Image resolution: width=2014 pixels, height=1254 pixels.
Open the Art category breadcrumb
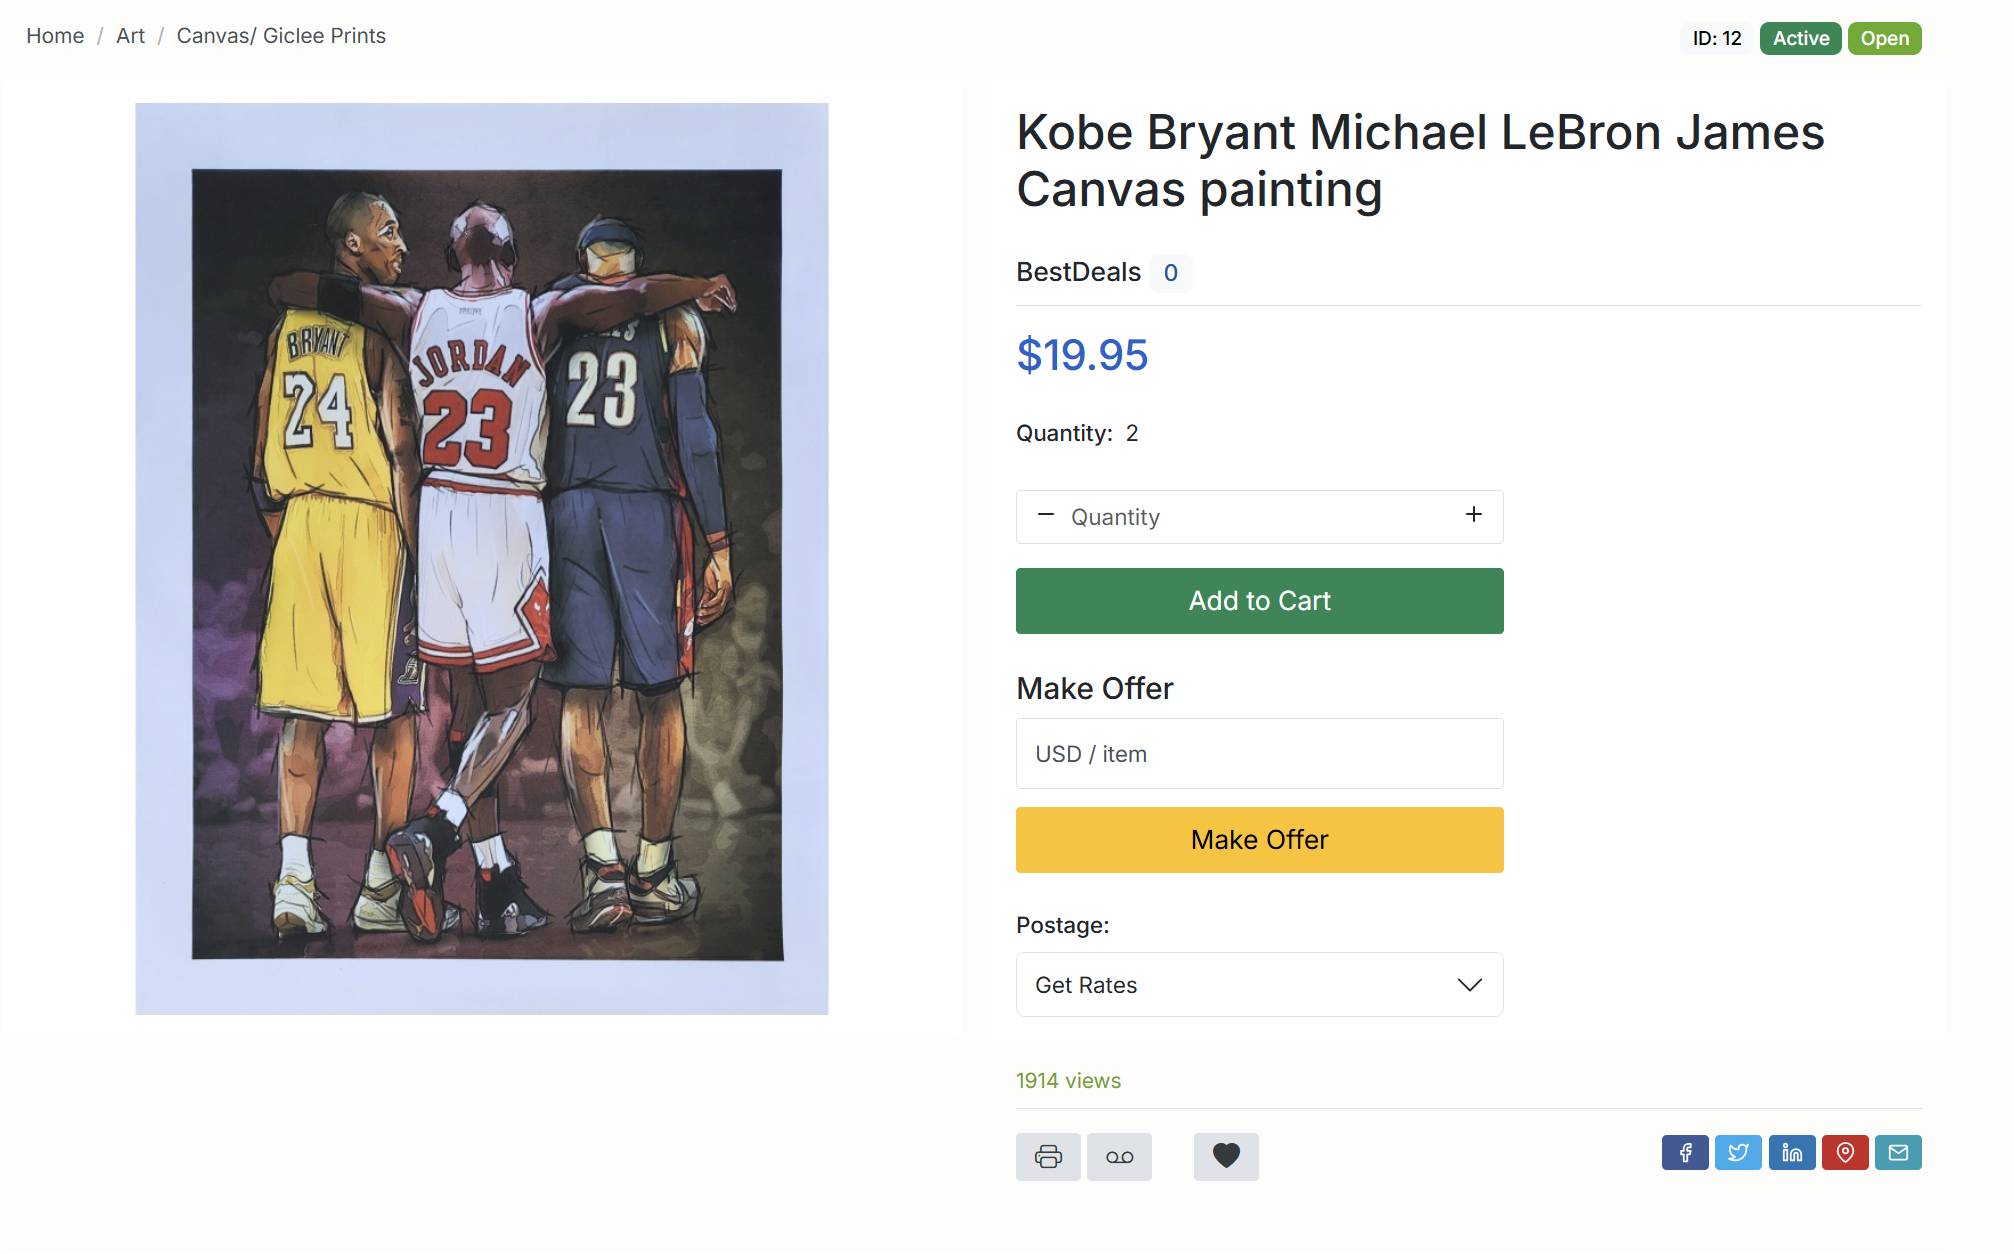(130, 36)
